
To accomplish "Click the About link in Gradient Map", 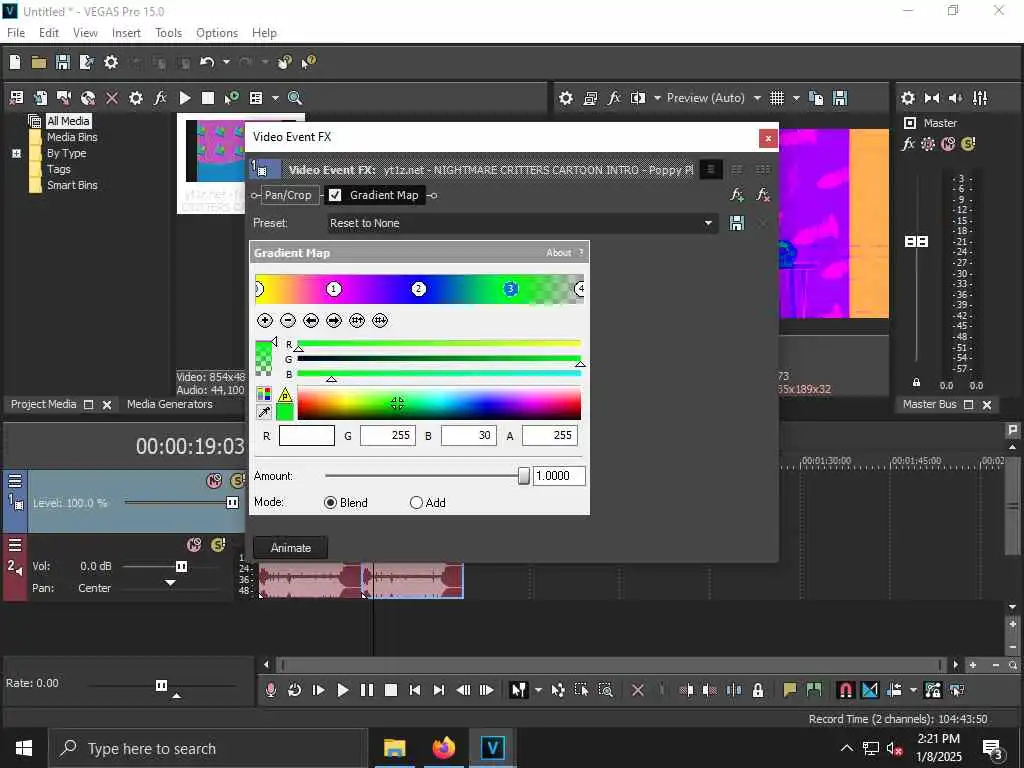I will (558, 253).
